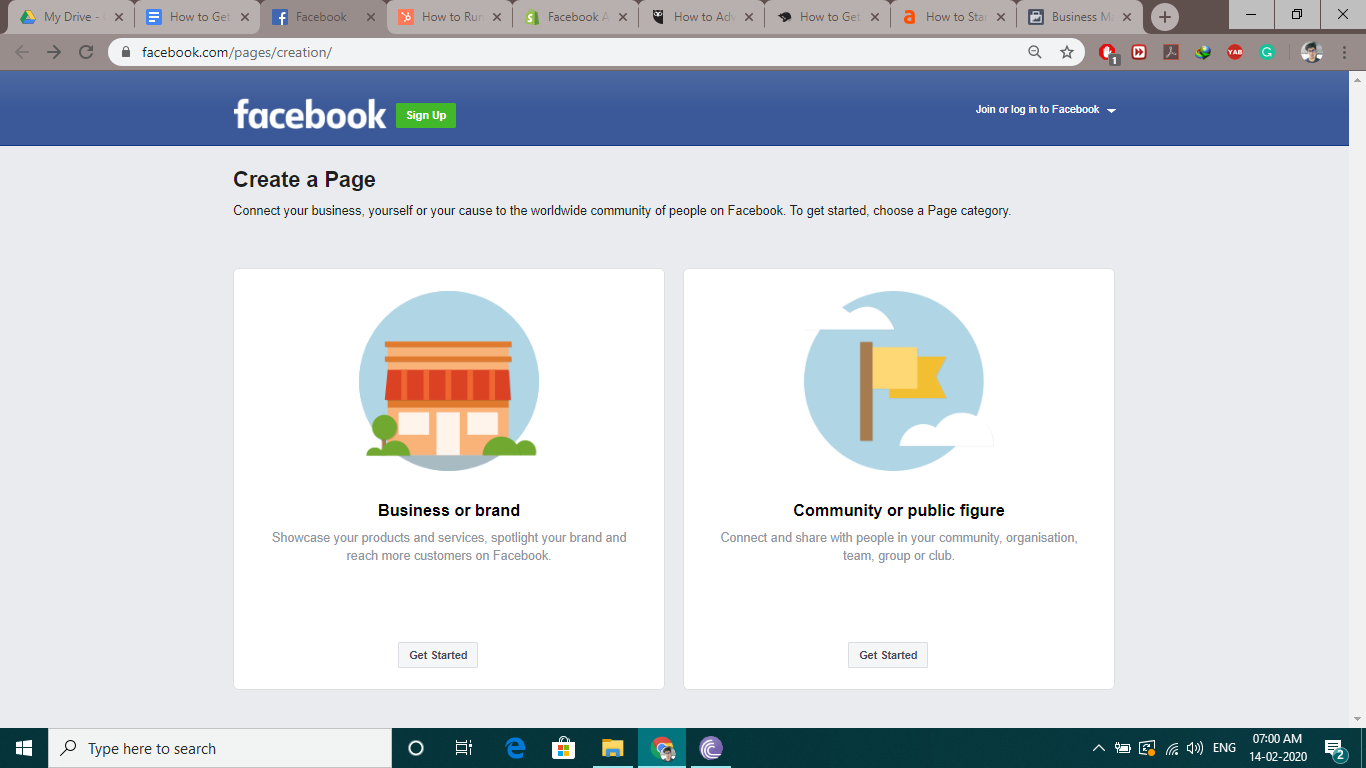Click the Type here to search box

(x=220, y=748)
